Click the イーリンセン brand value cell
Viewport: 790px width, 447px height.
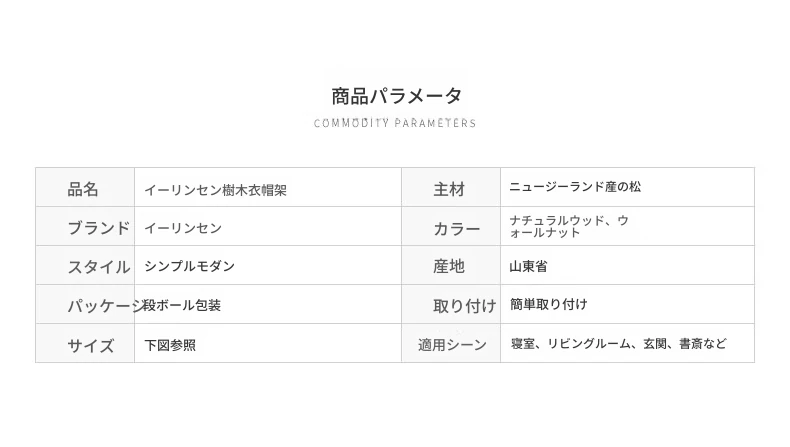click(x=268, y=226)
